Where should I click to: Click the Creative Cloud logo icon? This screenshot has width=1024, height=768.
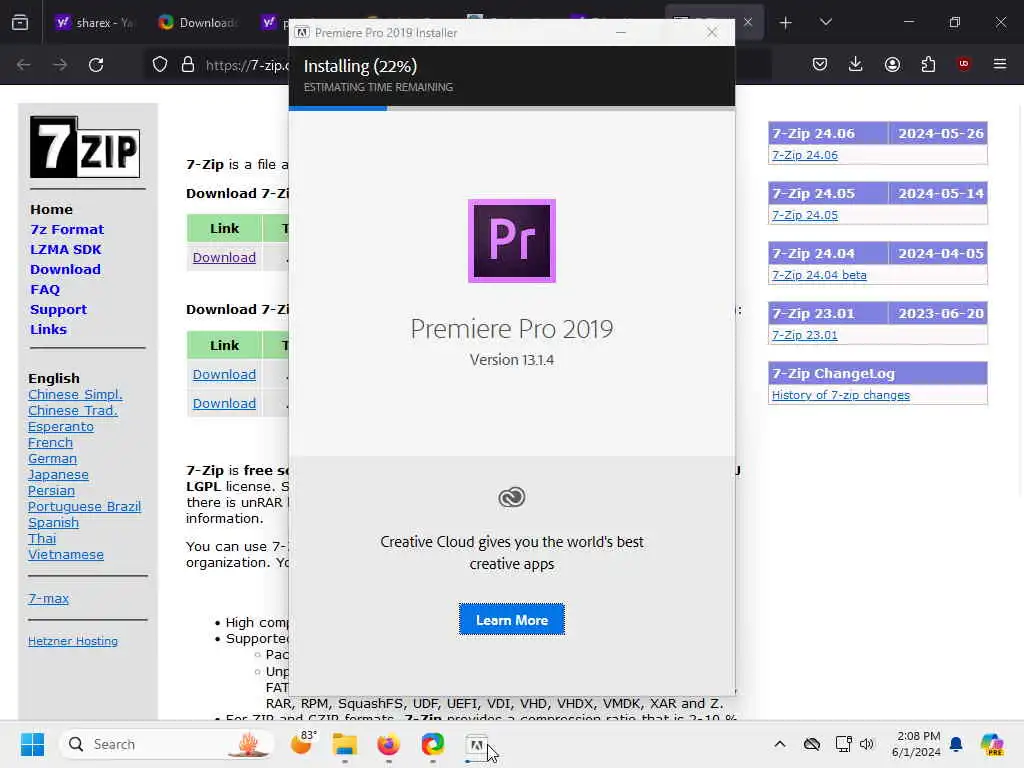pos(511,498)
